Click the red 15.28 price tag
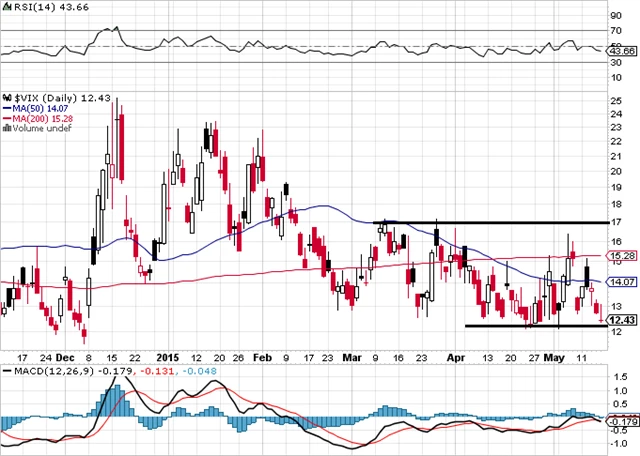This screenshot has width=640, height=456. [x=621, y=256]
